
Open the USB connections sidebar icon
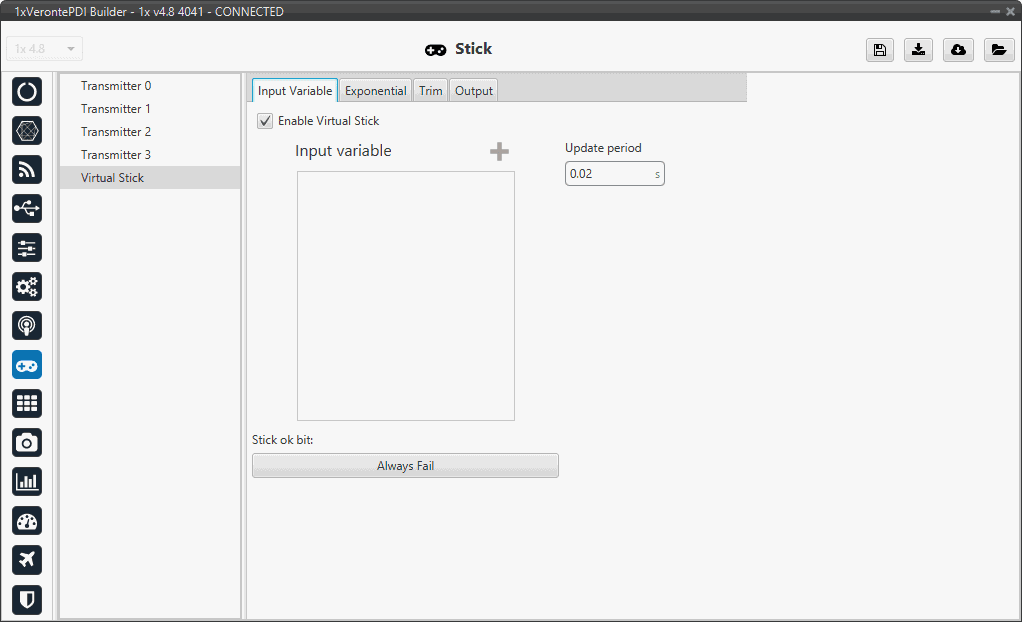(27, 208)
